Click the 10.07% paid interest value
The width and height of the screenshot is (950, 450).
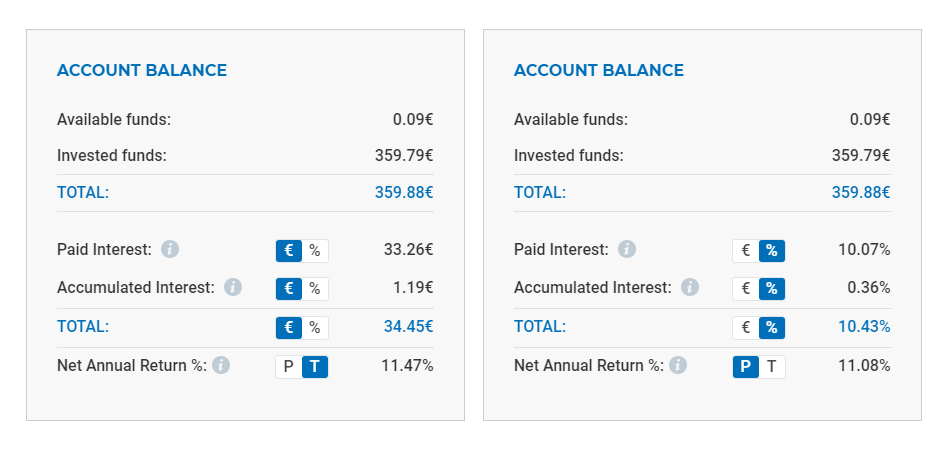pos(865,250)
